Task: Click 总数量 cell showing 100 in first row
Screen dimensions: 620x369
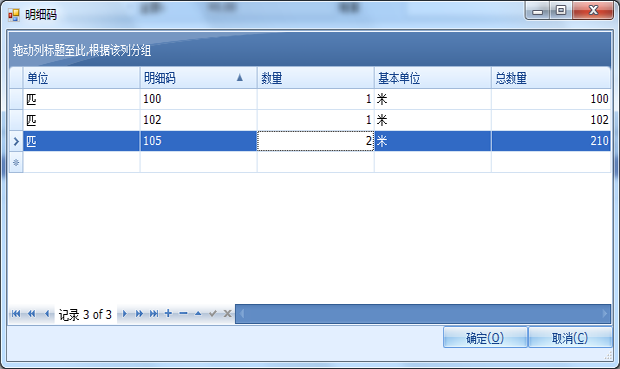Action: (551, 99)
